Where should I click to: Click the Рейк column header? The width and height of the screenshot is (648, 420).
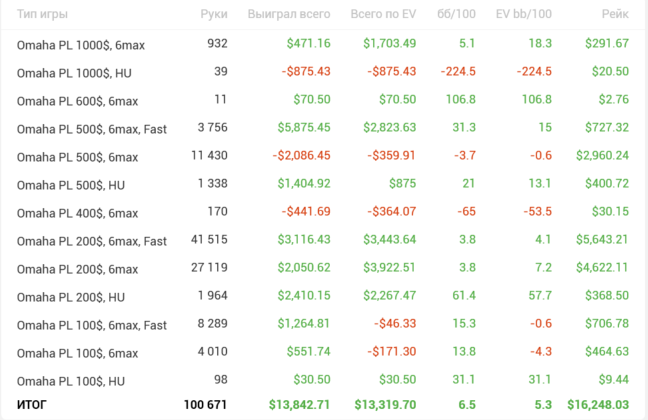(615, 14)
